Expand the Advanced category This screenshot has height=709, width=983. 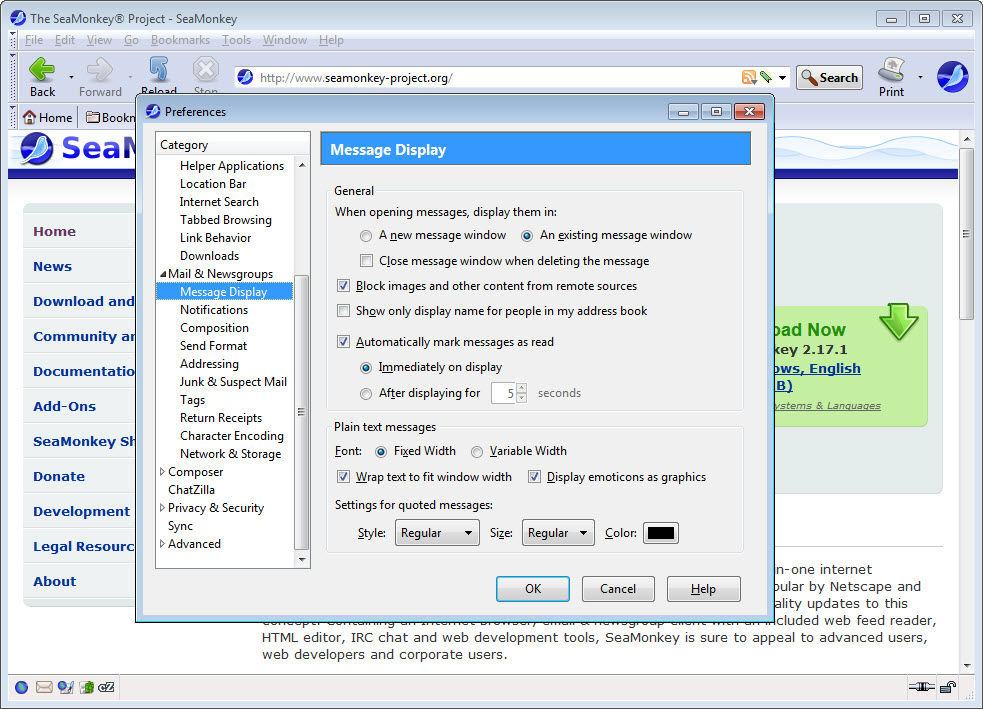[x=162, y=544]
